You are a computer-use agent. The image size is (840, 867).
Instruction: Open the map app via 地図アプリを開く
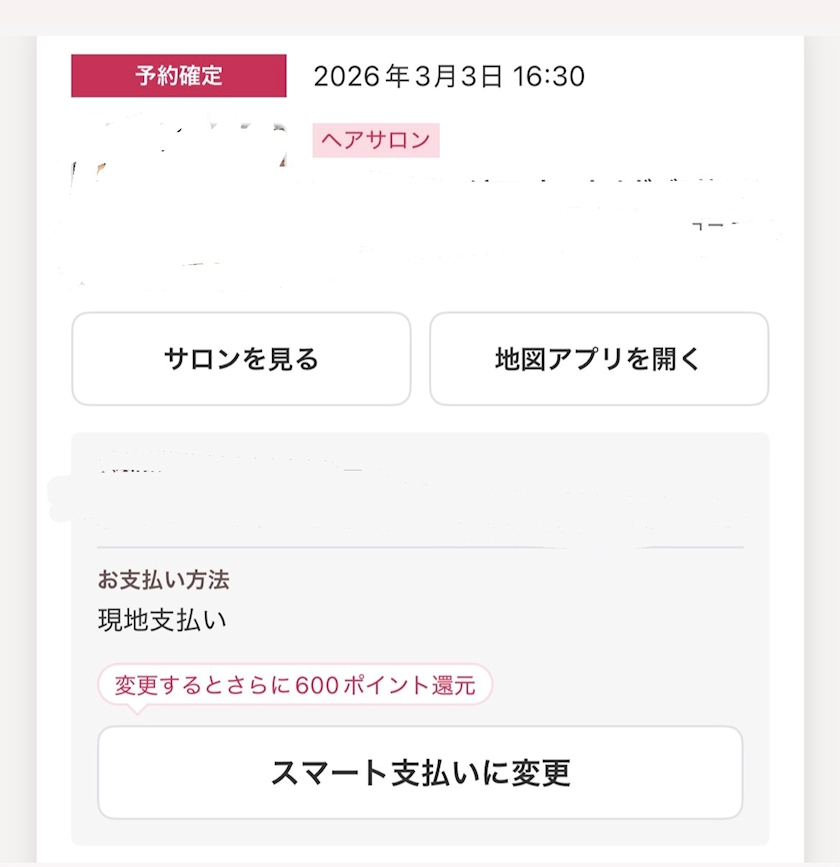599,359
